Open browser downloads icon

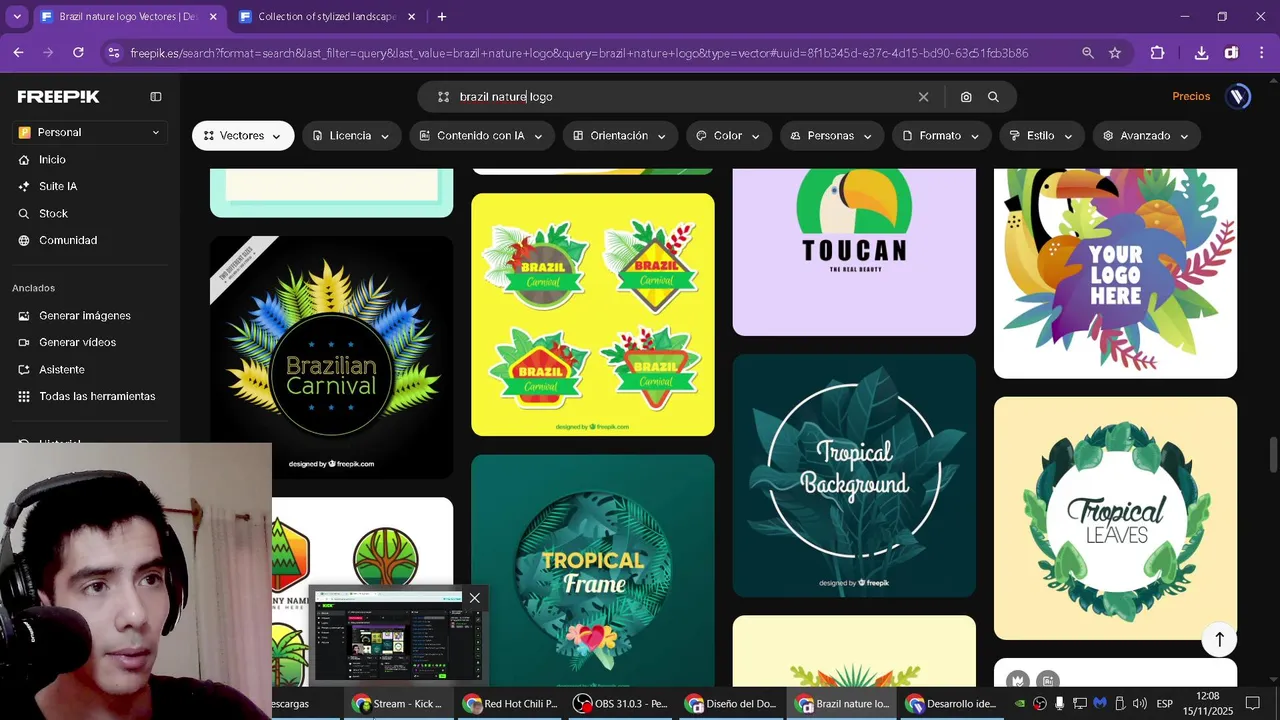pos(1201,53)
